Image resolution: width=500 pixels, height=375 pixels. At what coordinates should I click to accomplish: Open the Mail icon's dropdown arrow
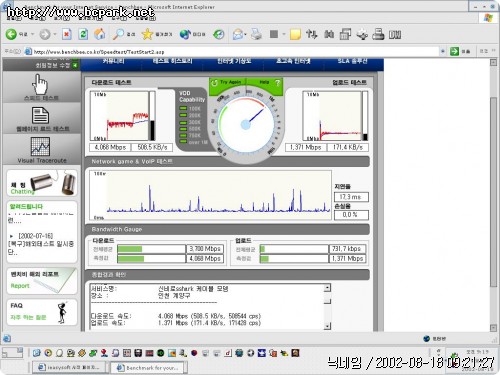(245, 34)
